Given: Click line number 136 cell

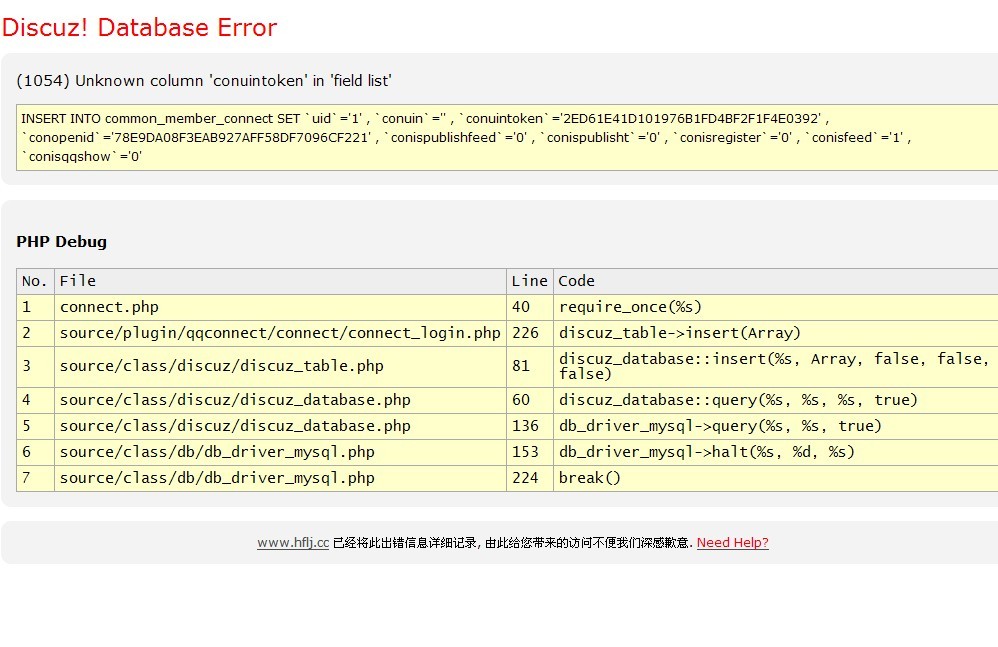Looking at the screenshot, I should pos(530,426).
